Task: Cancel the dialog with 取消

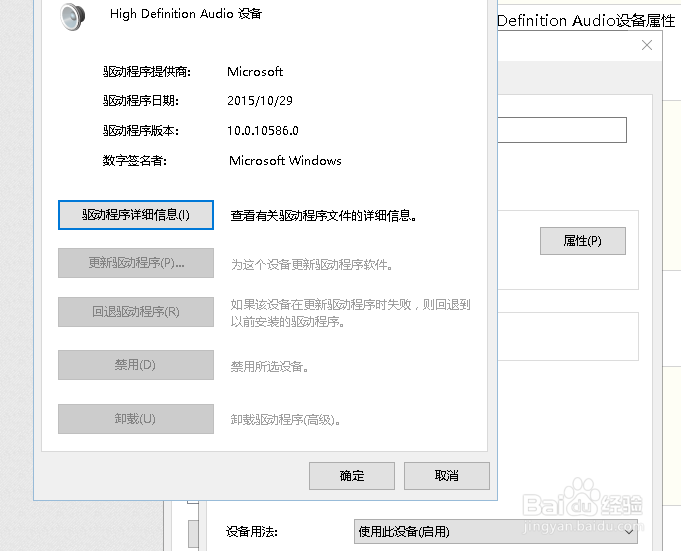Action: 447,476
